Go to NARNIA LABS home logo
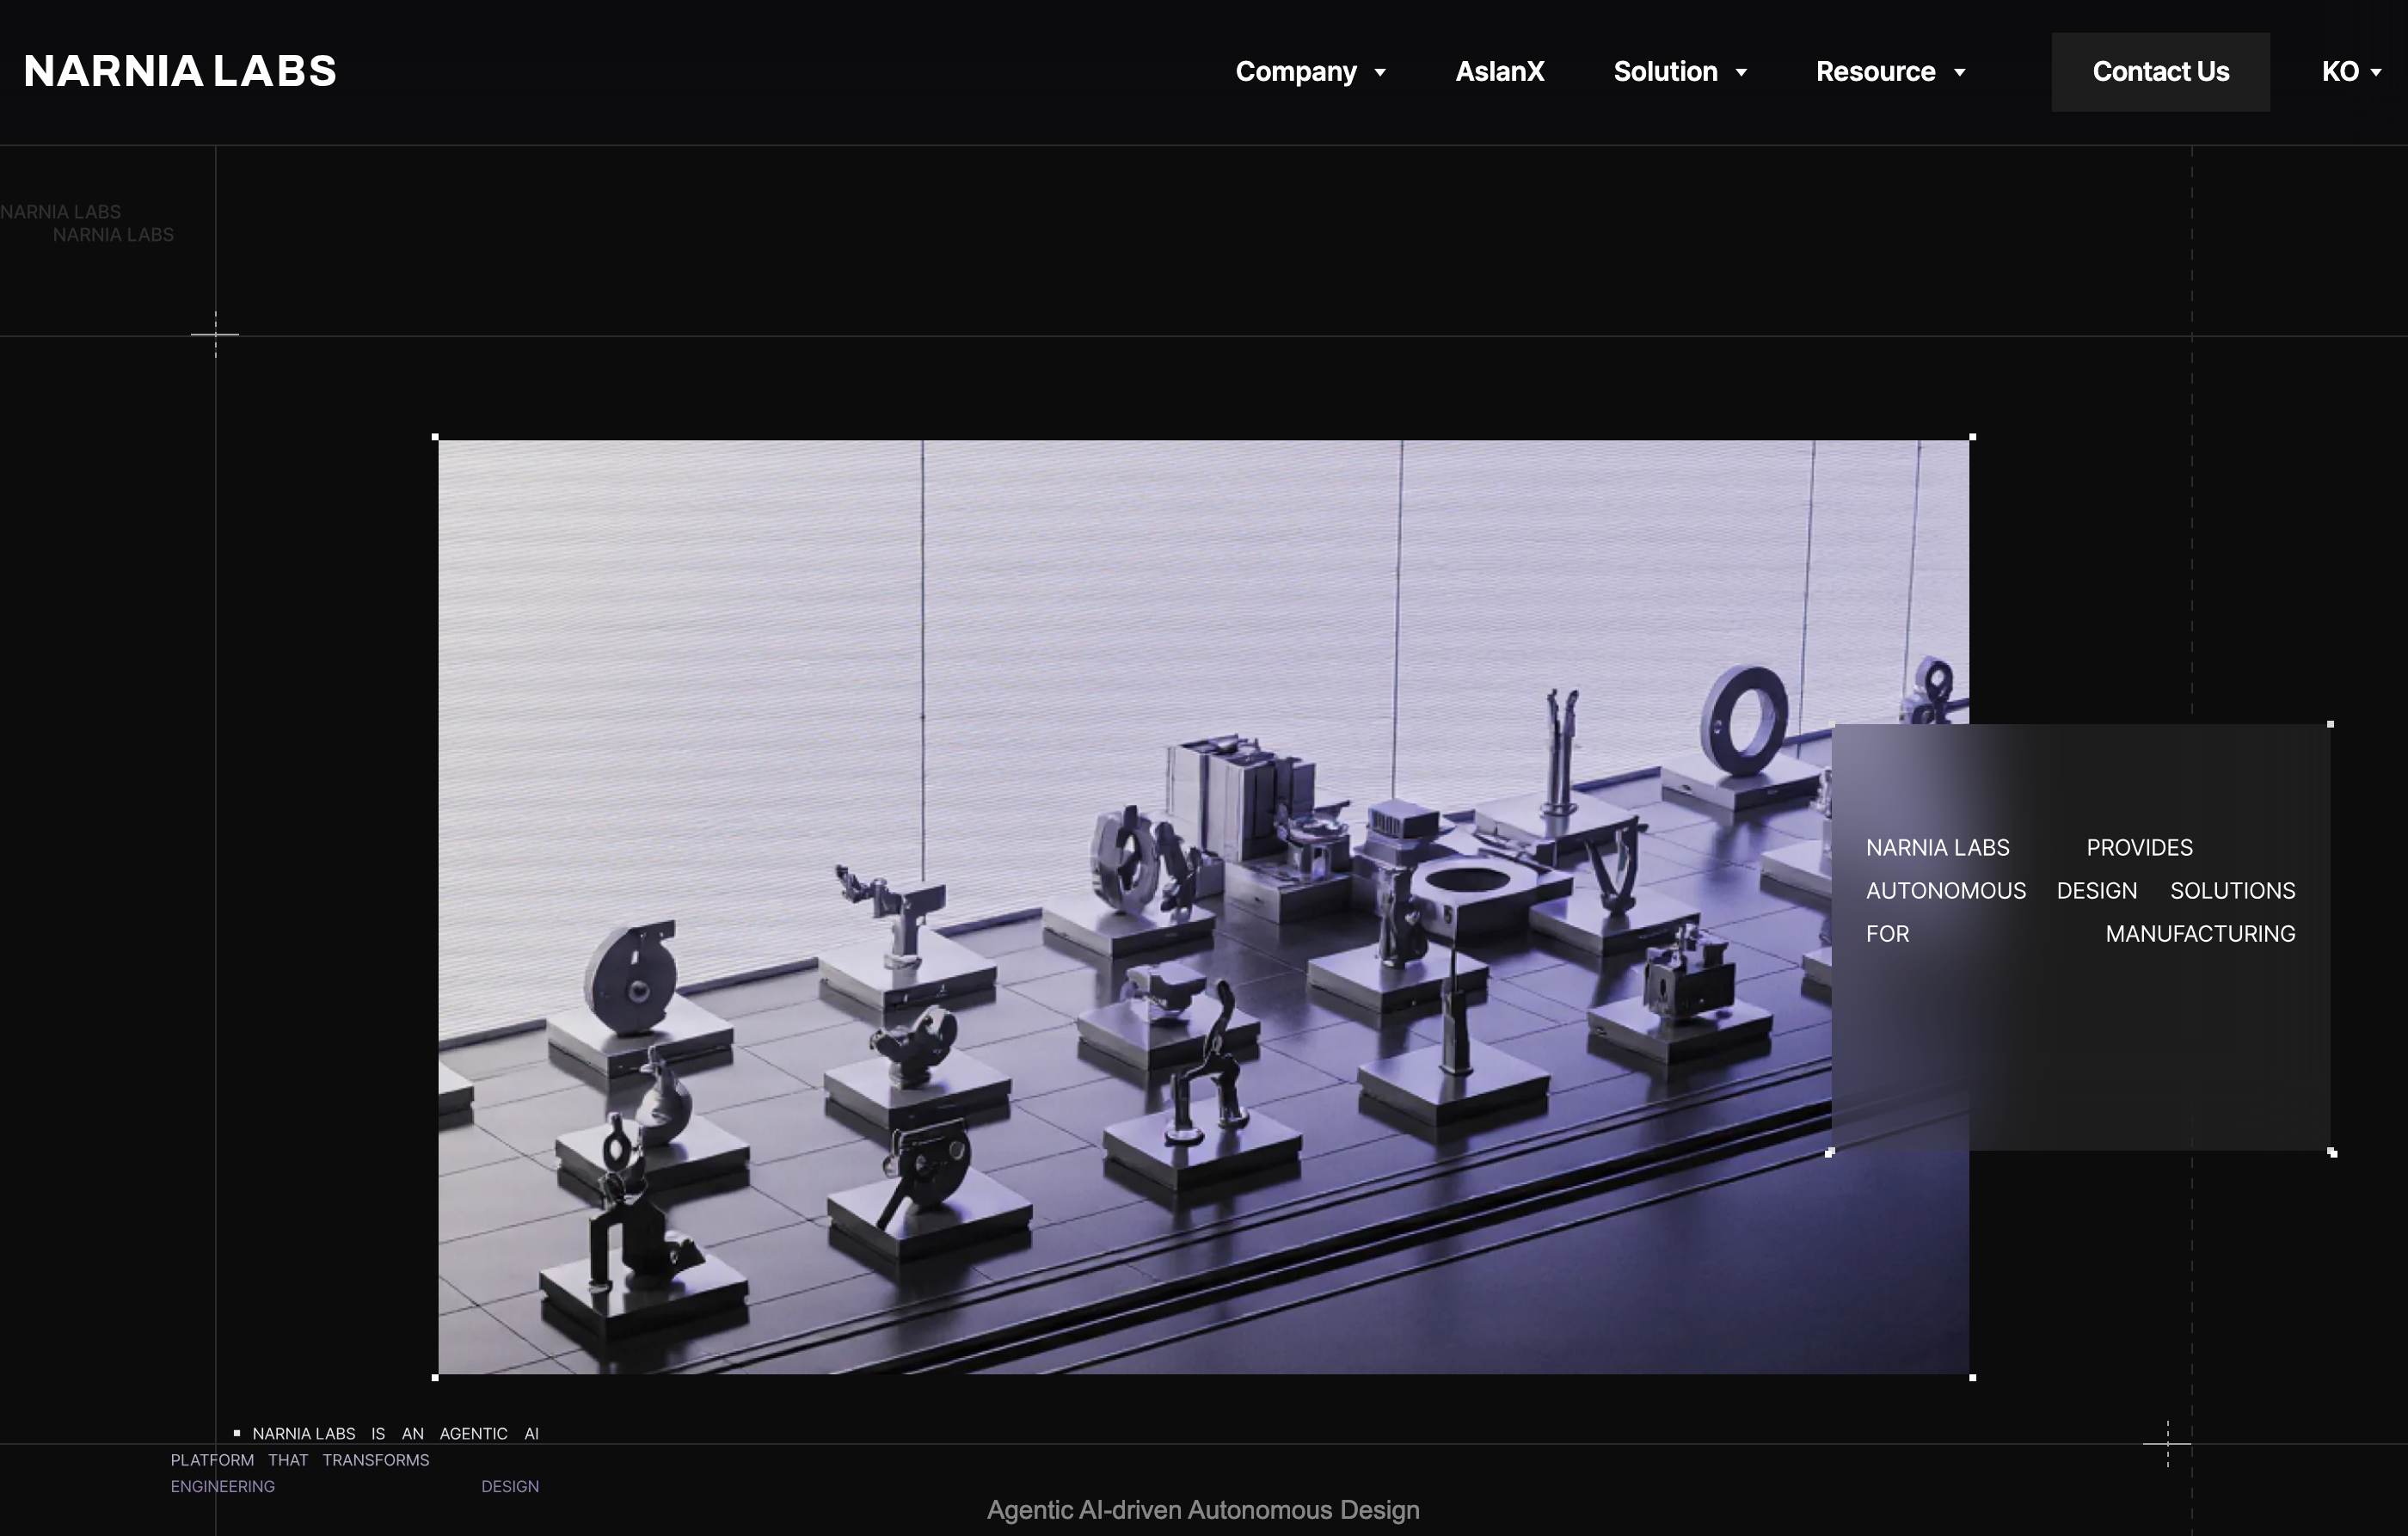 coord(180,72)
